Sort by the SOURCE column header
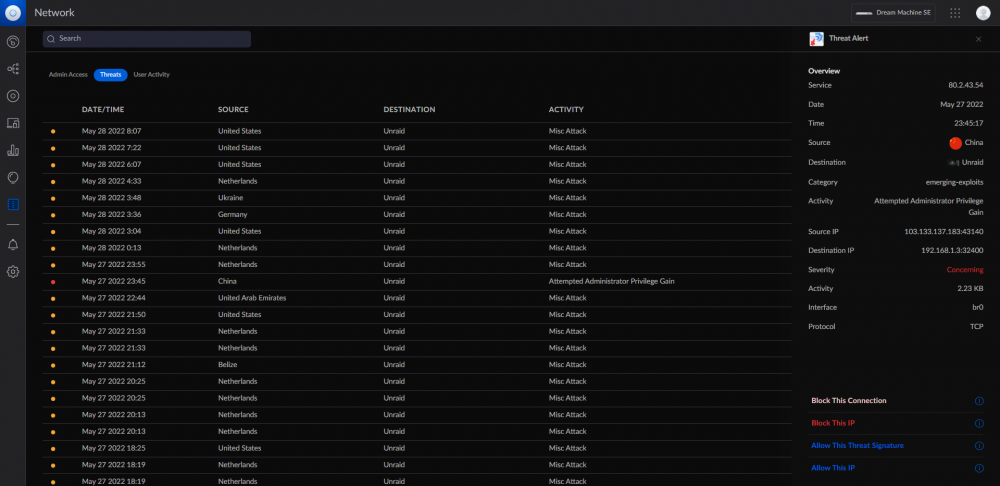The image size is (1000, 486). [x=233, y=110]
